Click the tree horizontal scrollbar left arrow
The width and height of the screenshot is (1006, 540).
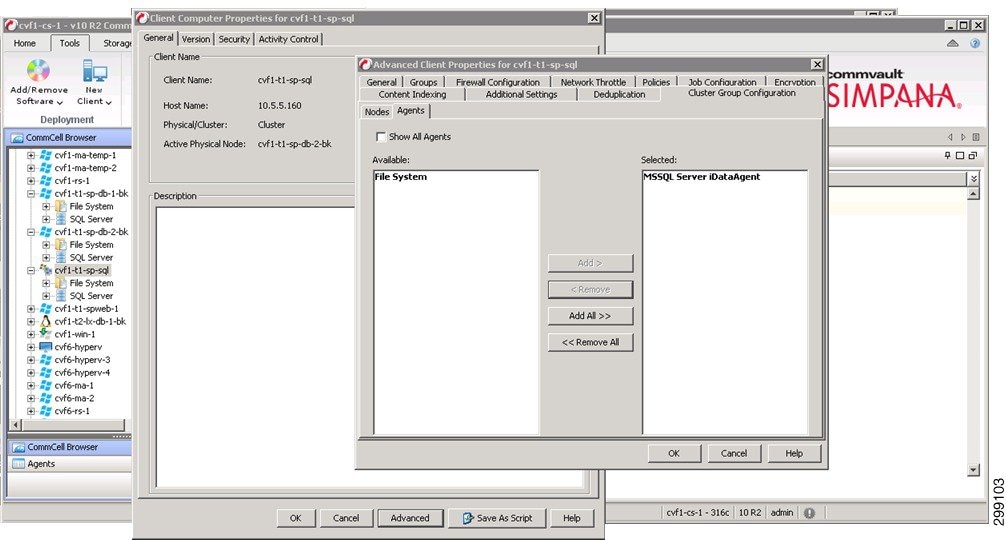click(17, 425)
